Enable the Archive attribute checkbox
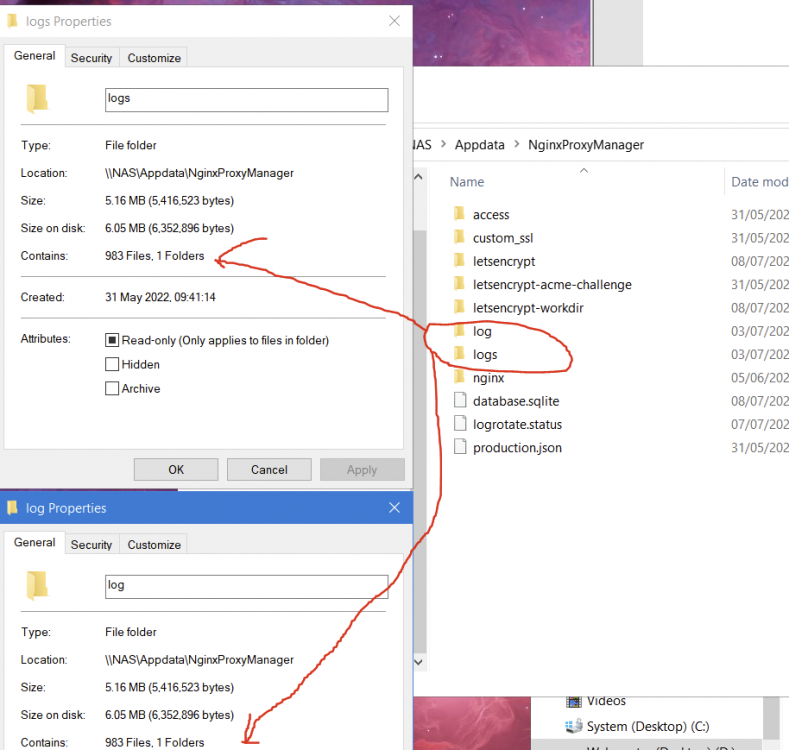789x750 pixels. [x=112, y=389]
